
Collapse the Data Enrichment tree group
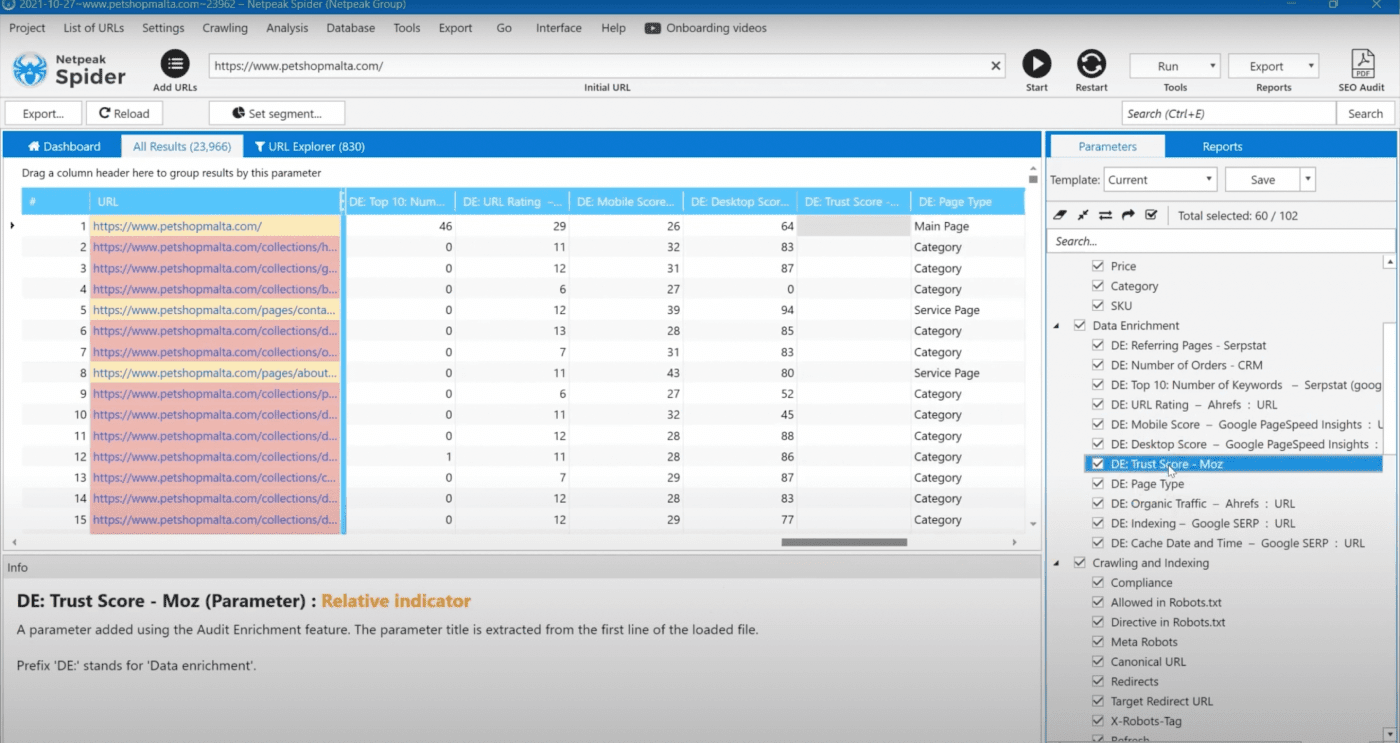coord(1057,326)
